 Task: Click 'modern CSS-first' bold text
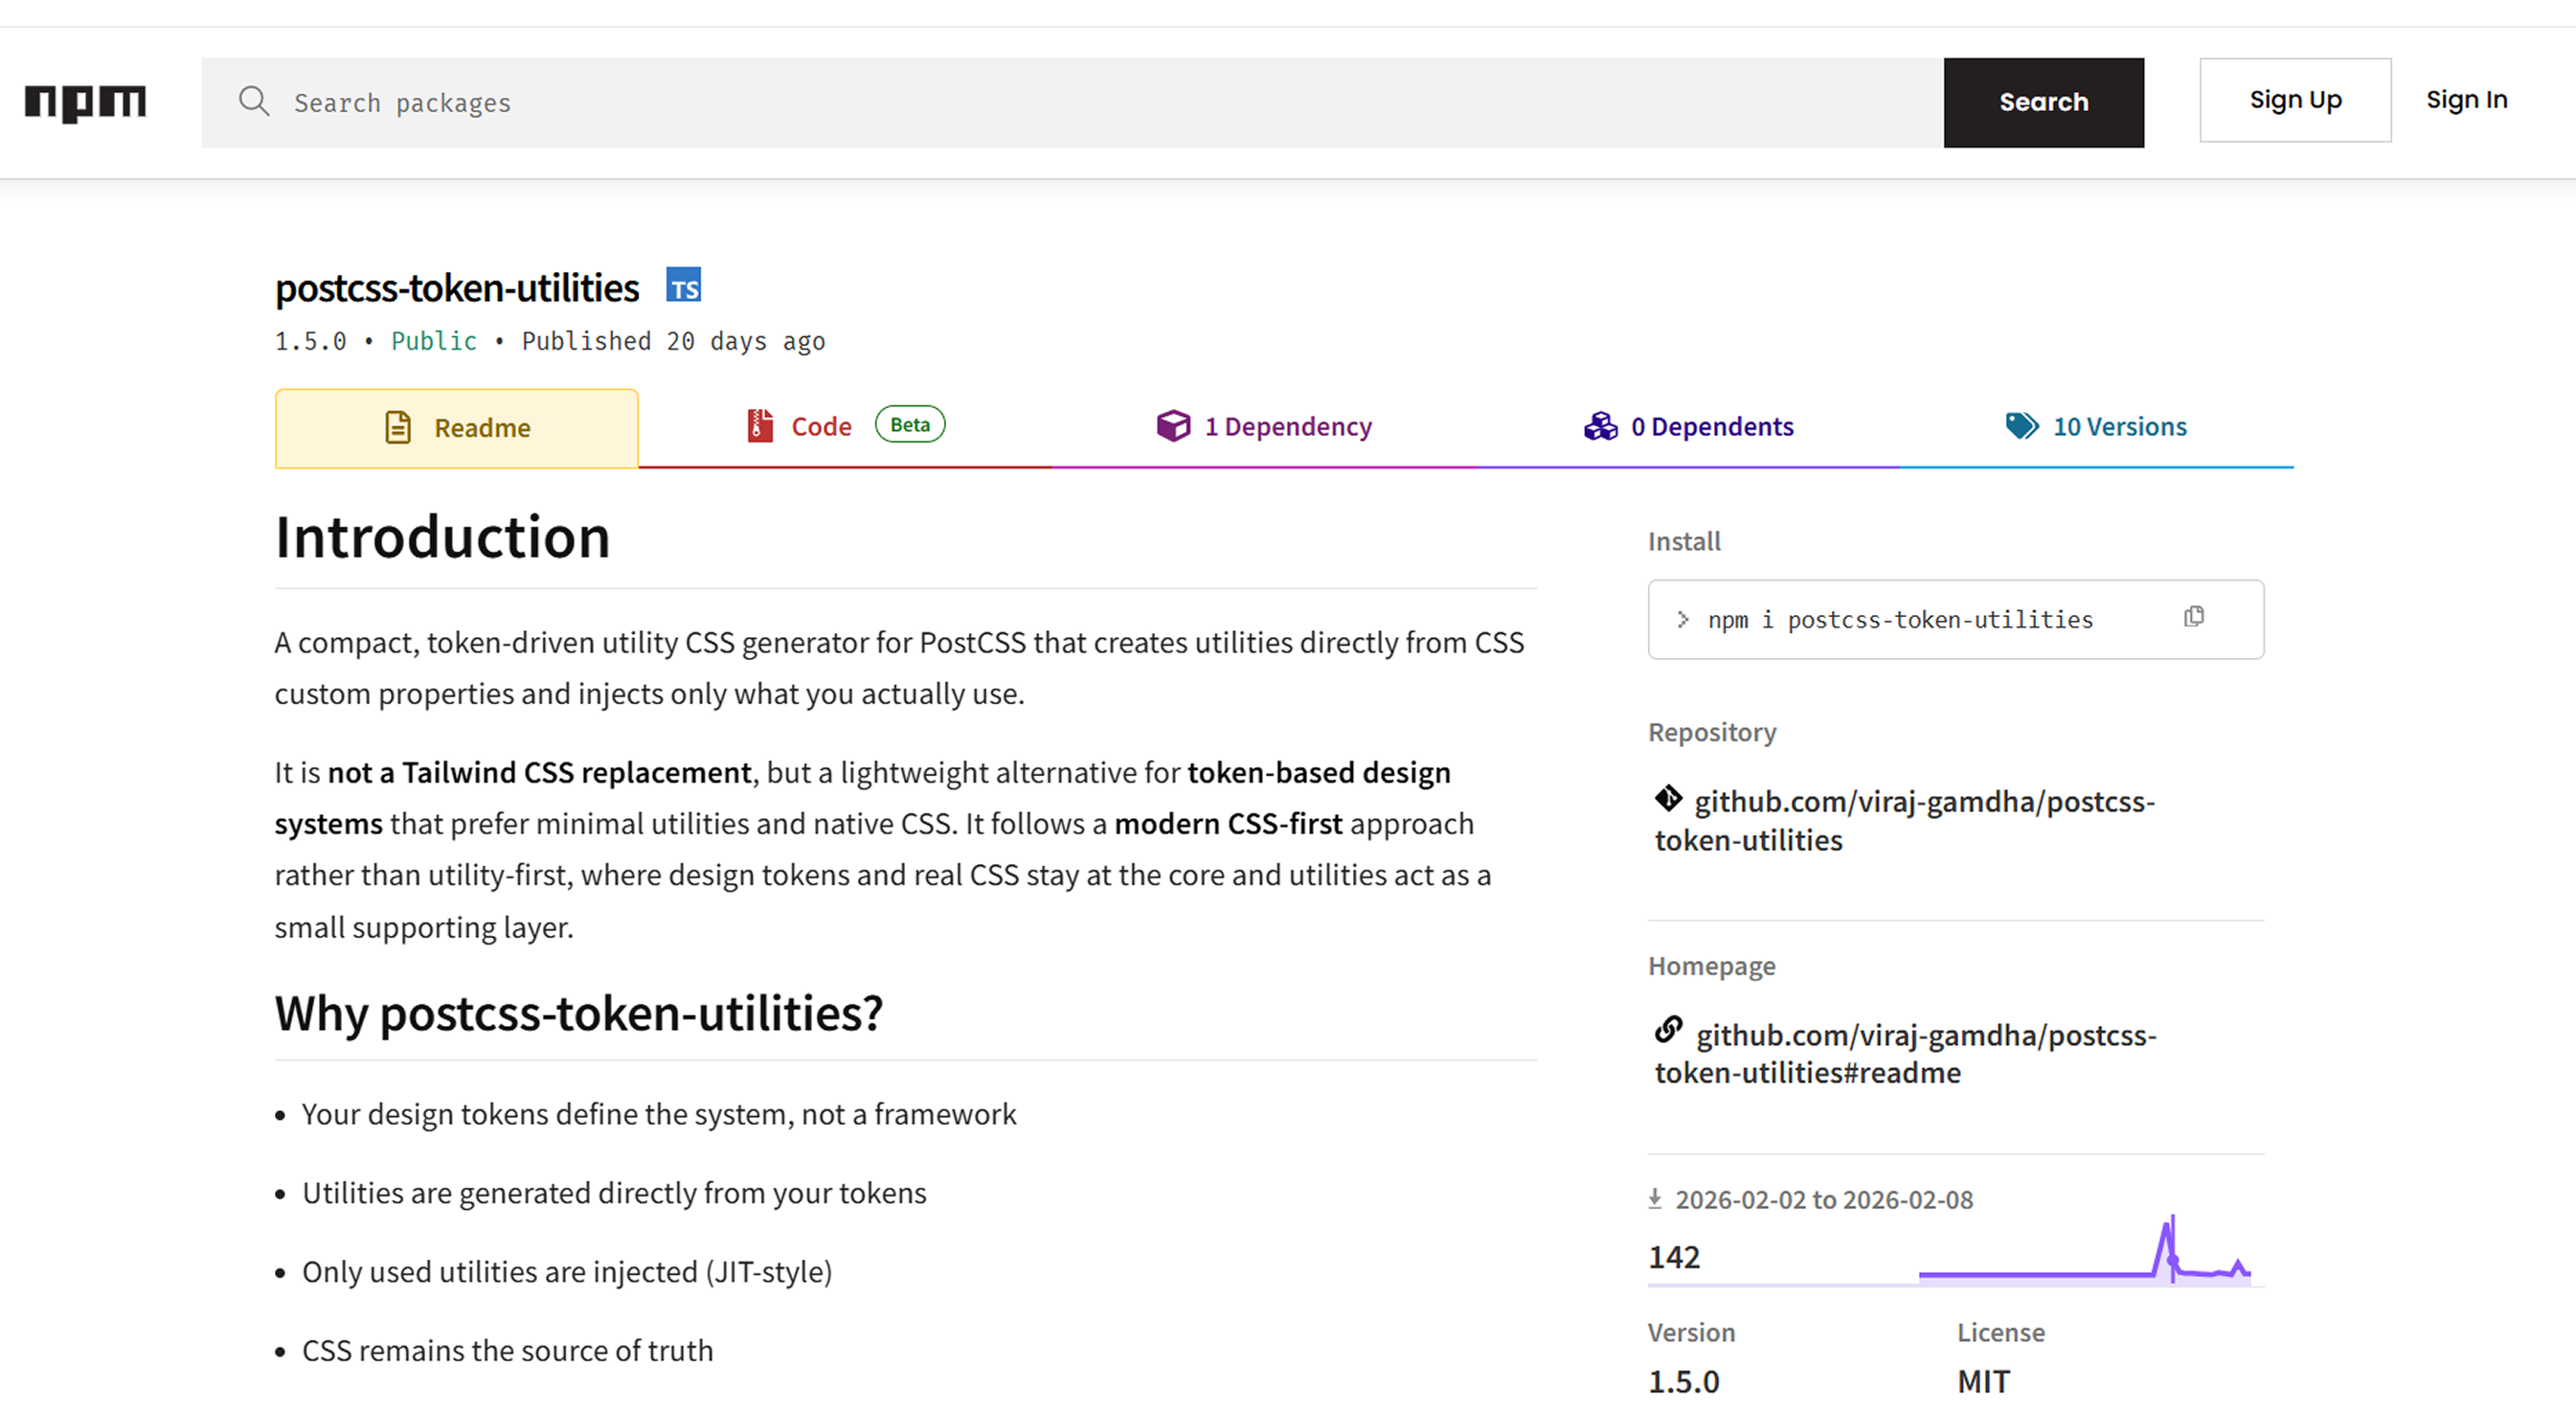pyautogui.click(x=1228, y=823)
